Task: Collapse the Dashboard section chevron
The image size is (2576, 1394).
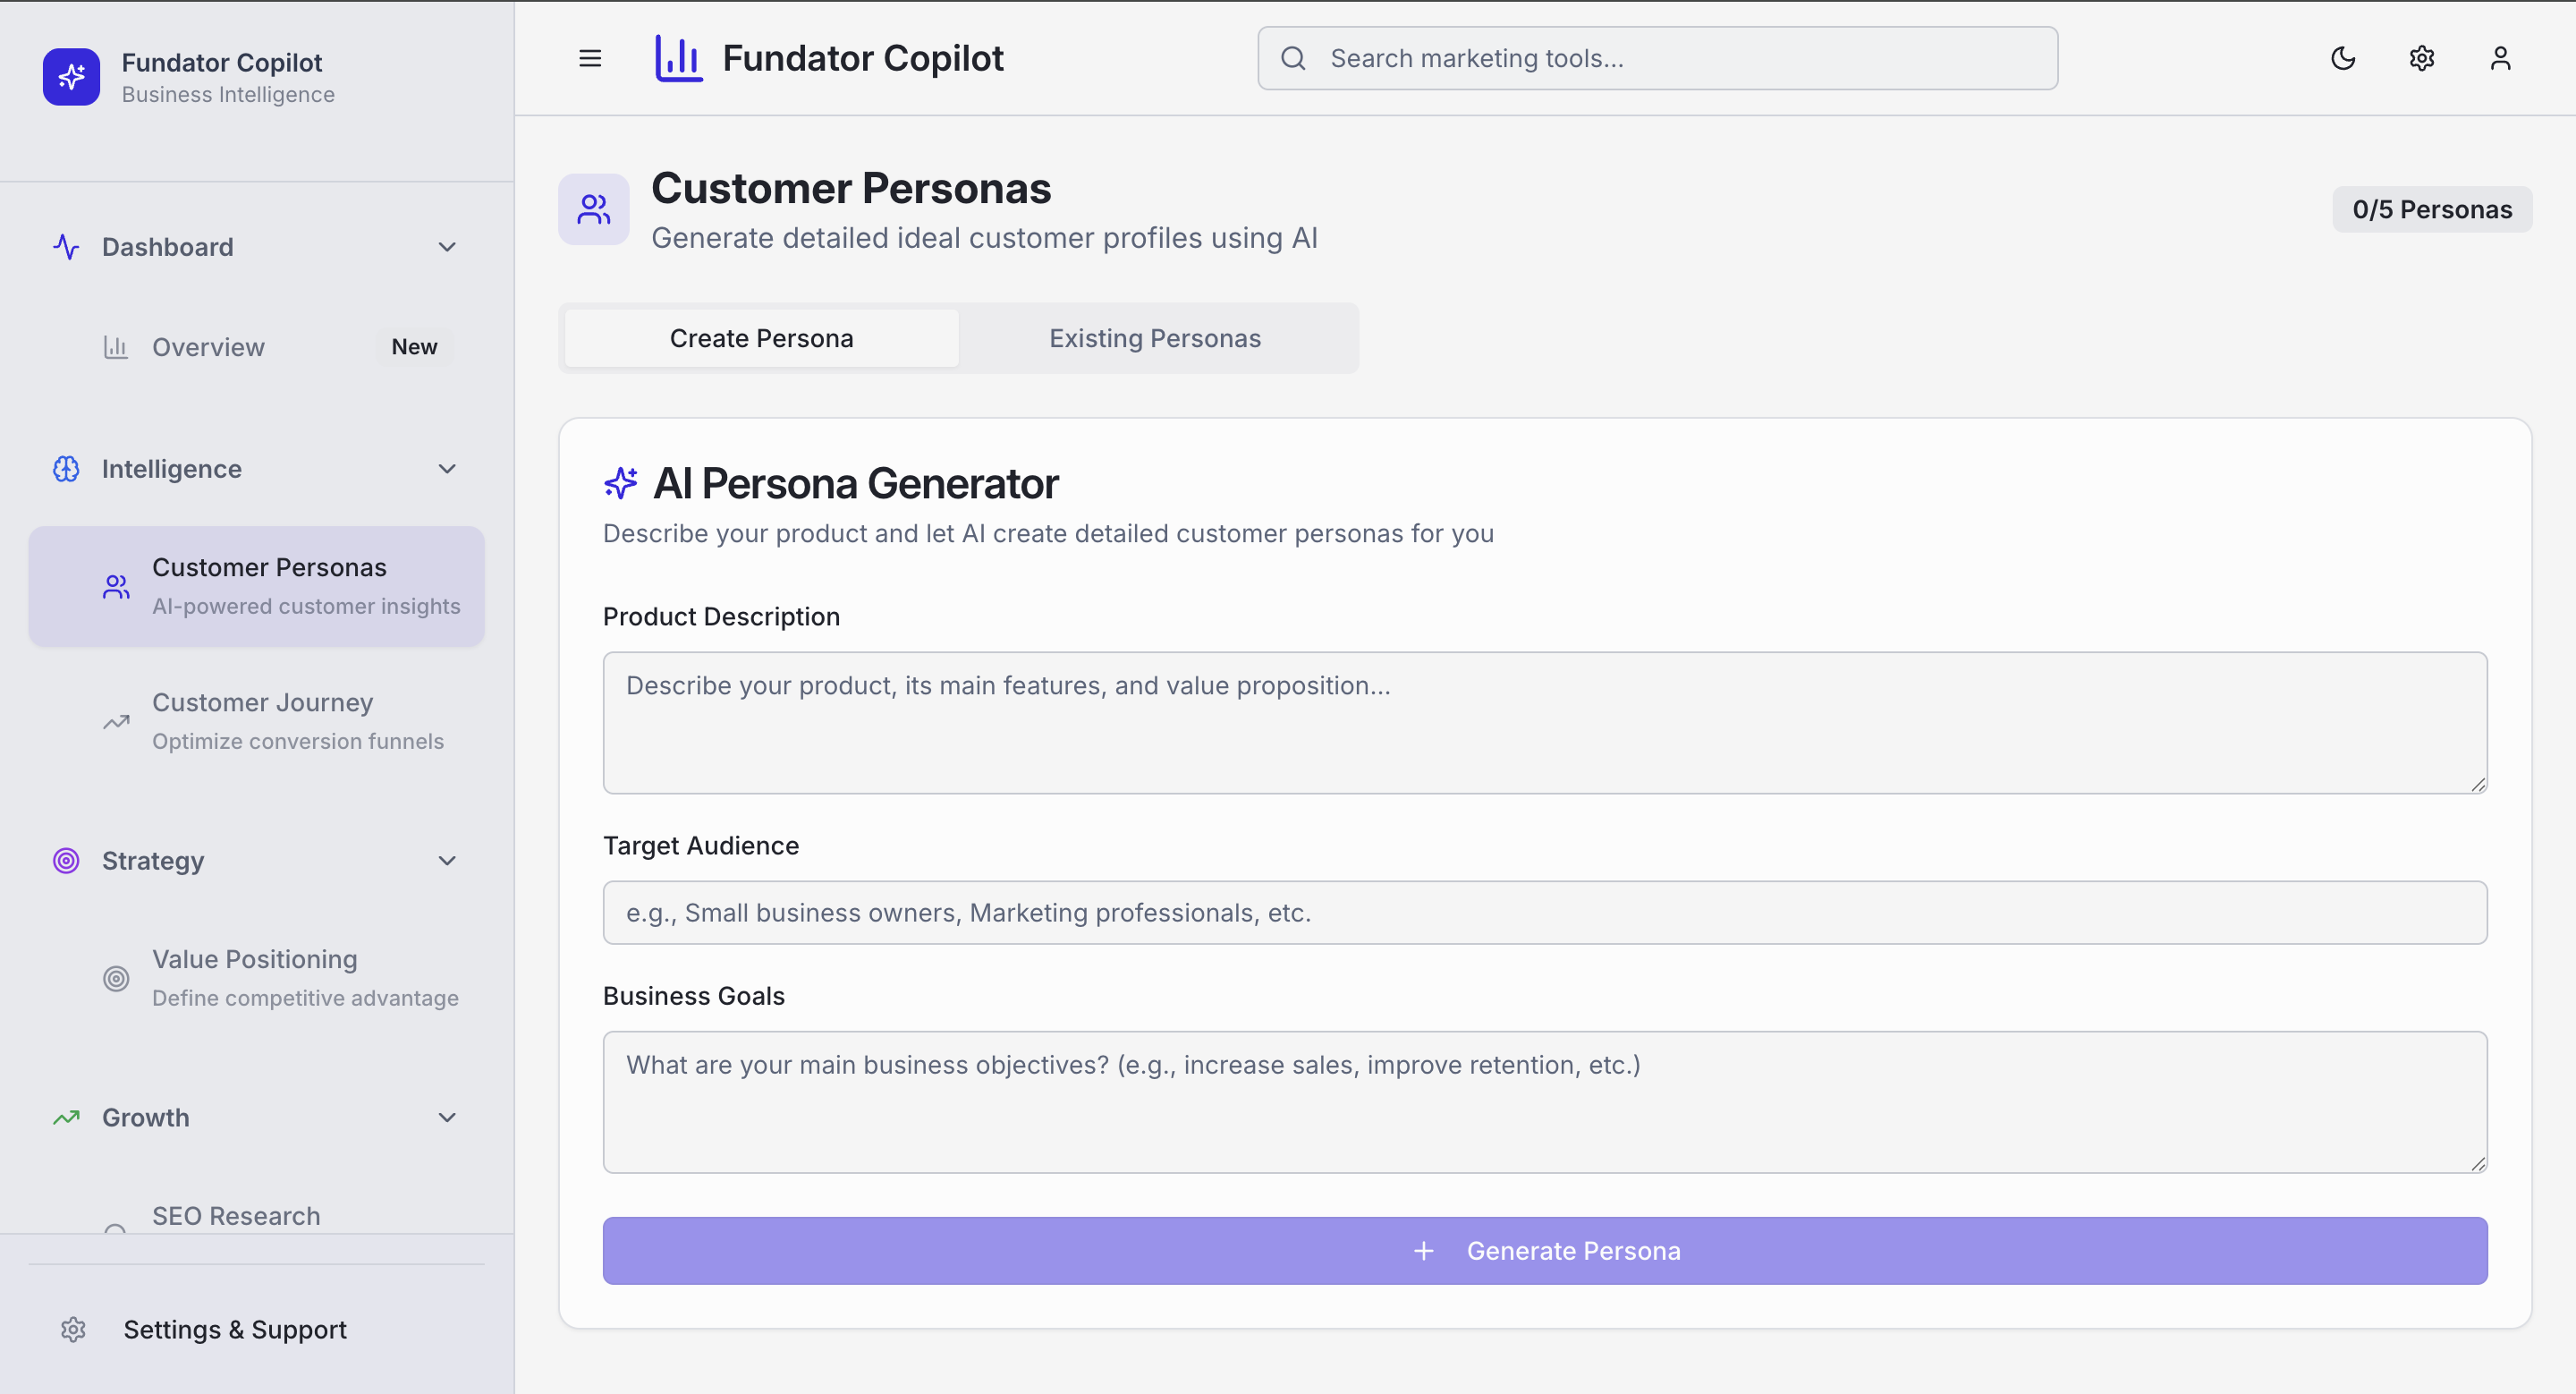Action: pyautogui.click(x=447, y=247)
